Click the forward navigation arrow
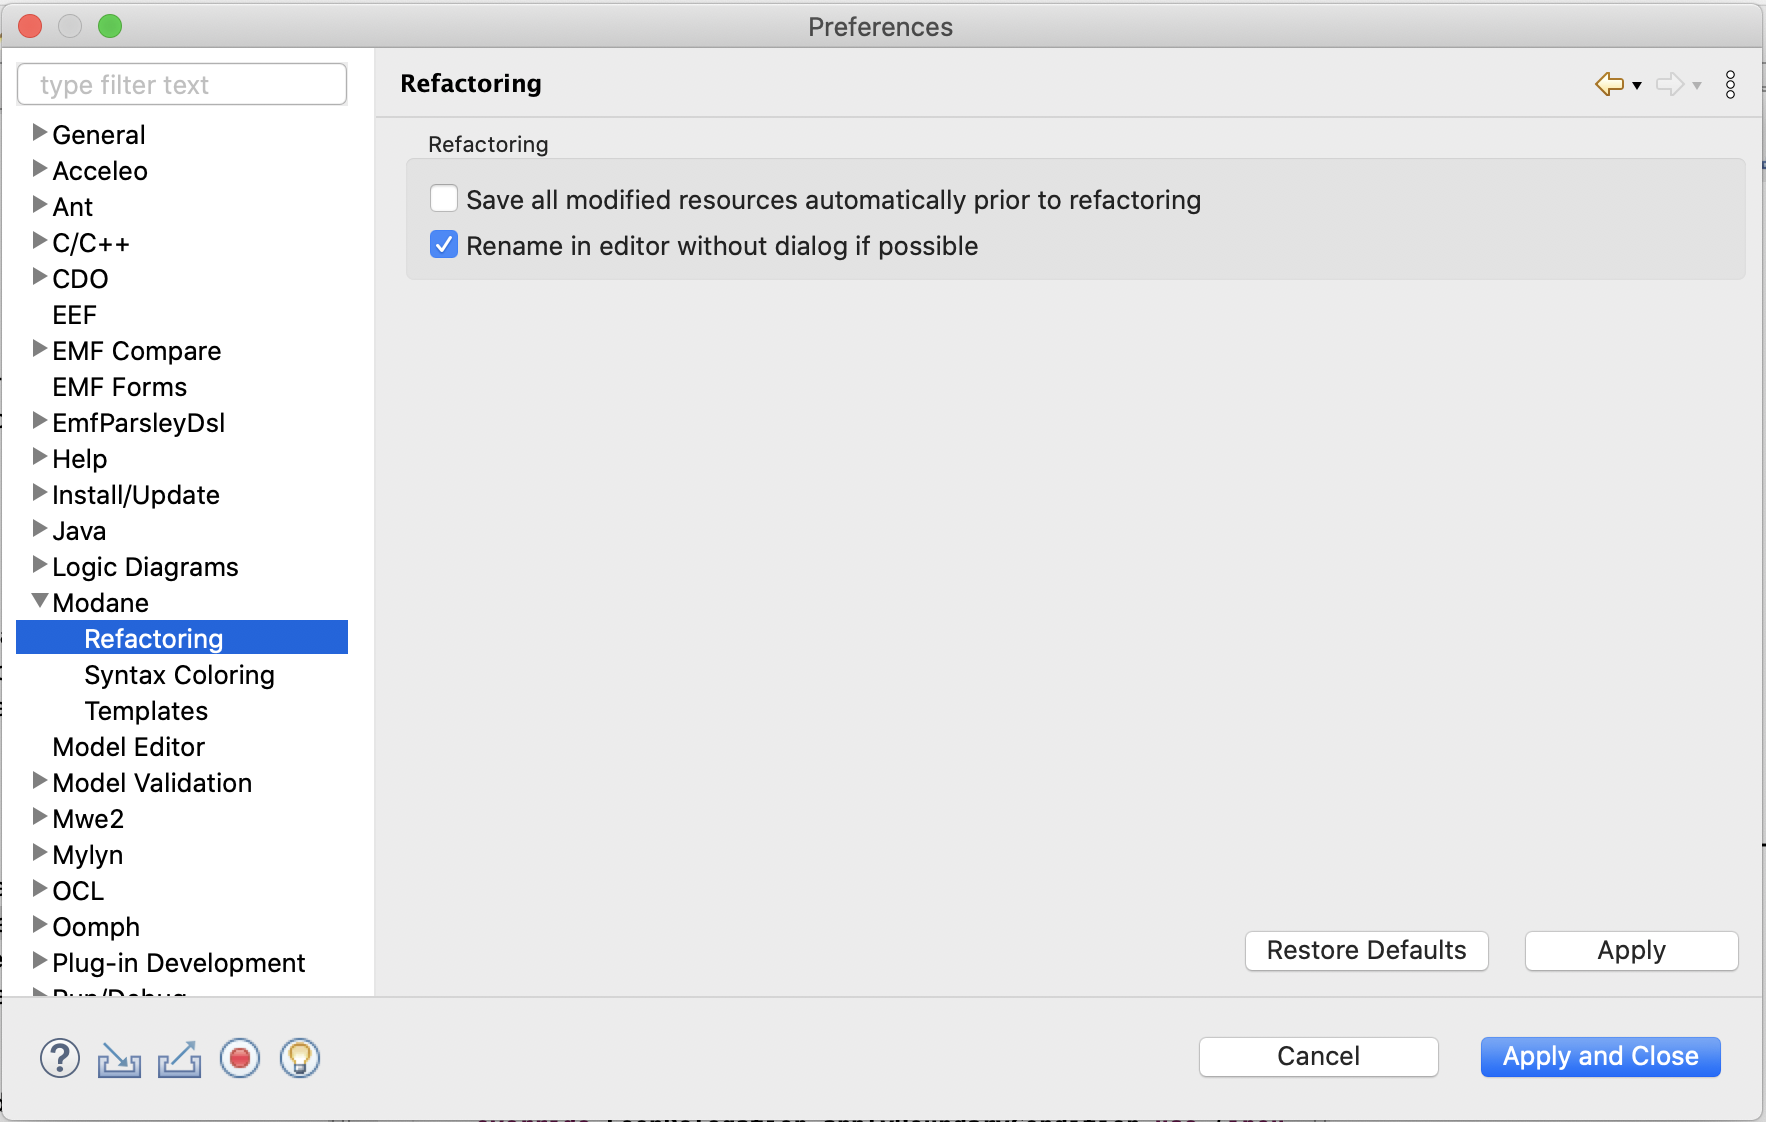The image size is (1766, 1122). [x=1669, y=84]
